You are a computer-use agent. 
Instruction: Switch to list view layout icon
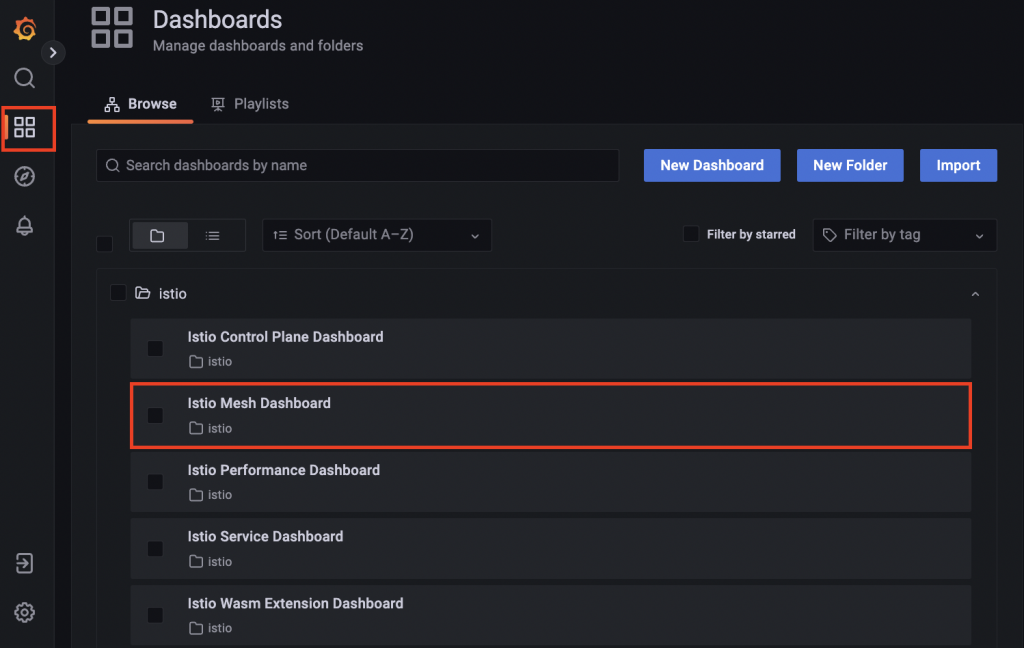(212, 235)
